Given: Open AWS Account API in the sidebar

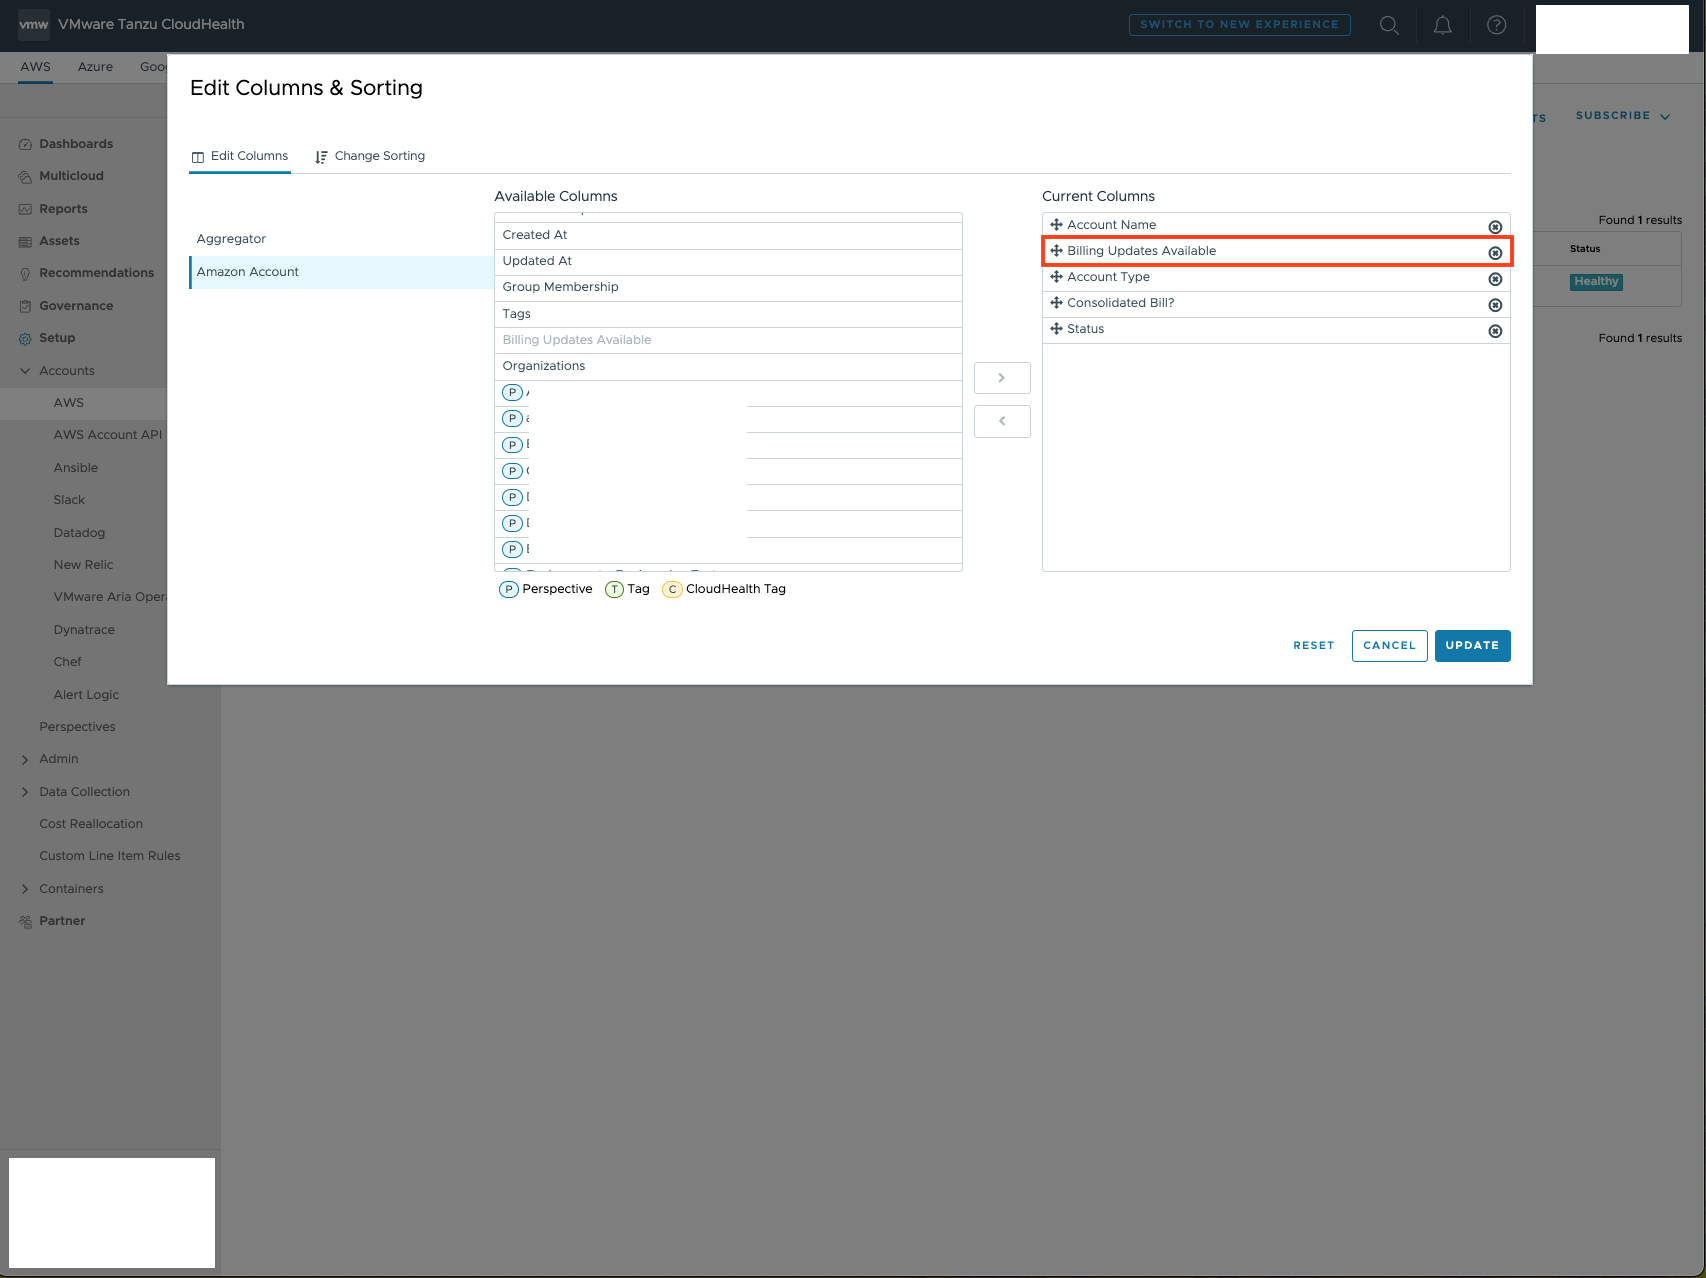Looking at the screenshot, I should click(108, 435).
